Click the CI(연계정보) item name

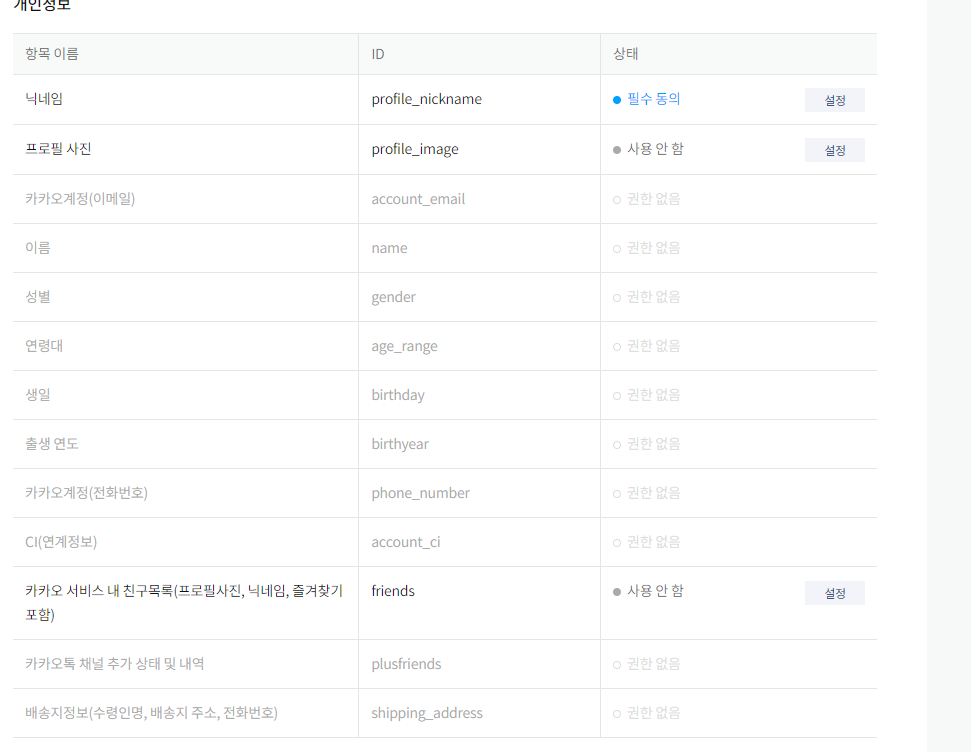pos(61,541)
